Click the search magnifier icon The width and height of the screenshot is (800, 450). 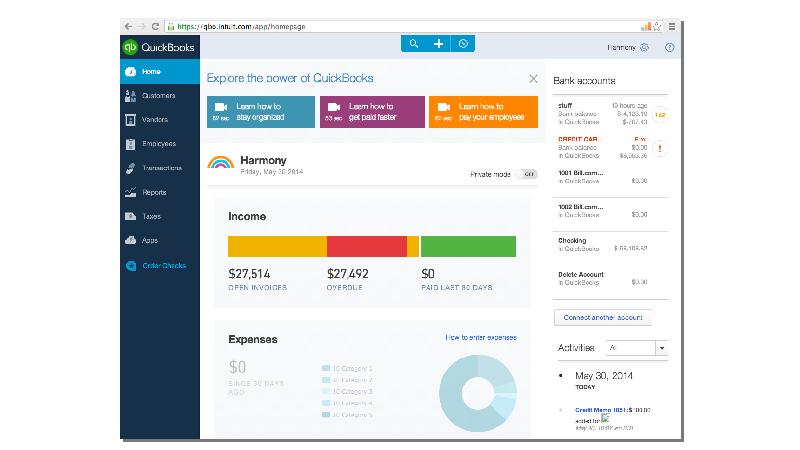point(414,44)
